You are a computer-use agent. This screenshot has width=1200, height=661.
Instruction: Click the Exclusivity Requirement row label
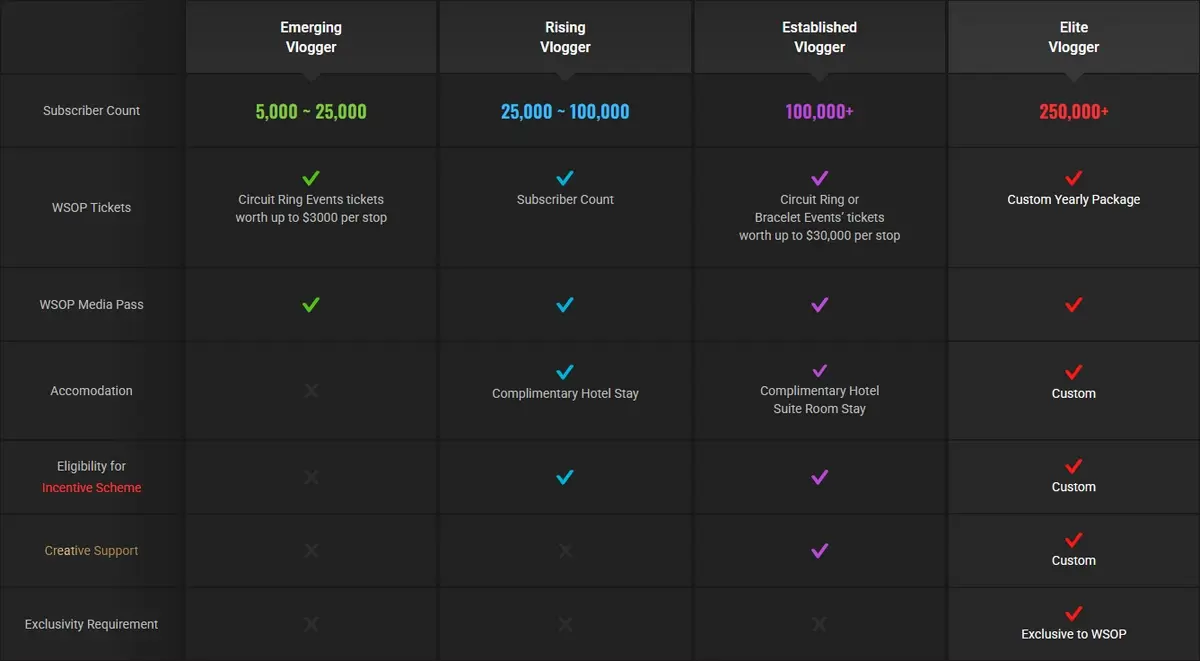[92, 624]
